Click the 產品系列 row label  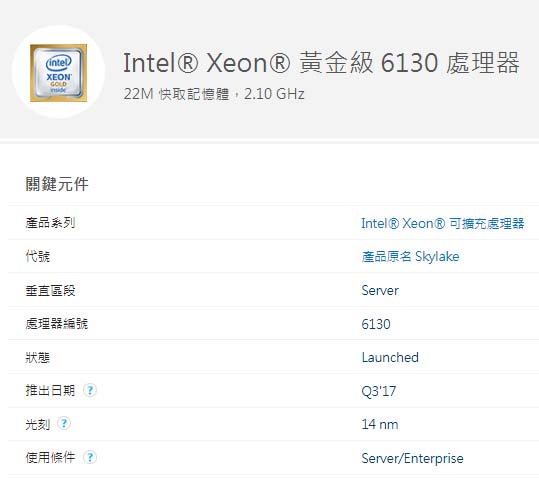click(x=50, y=223)
